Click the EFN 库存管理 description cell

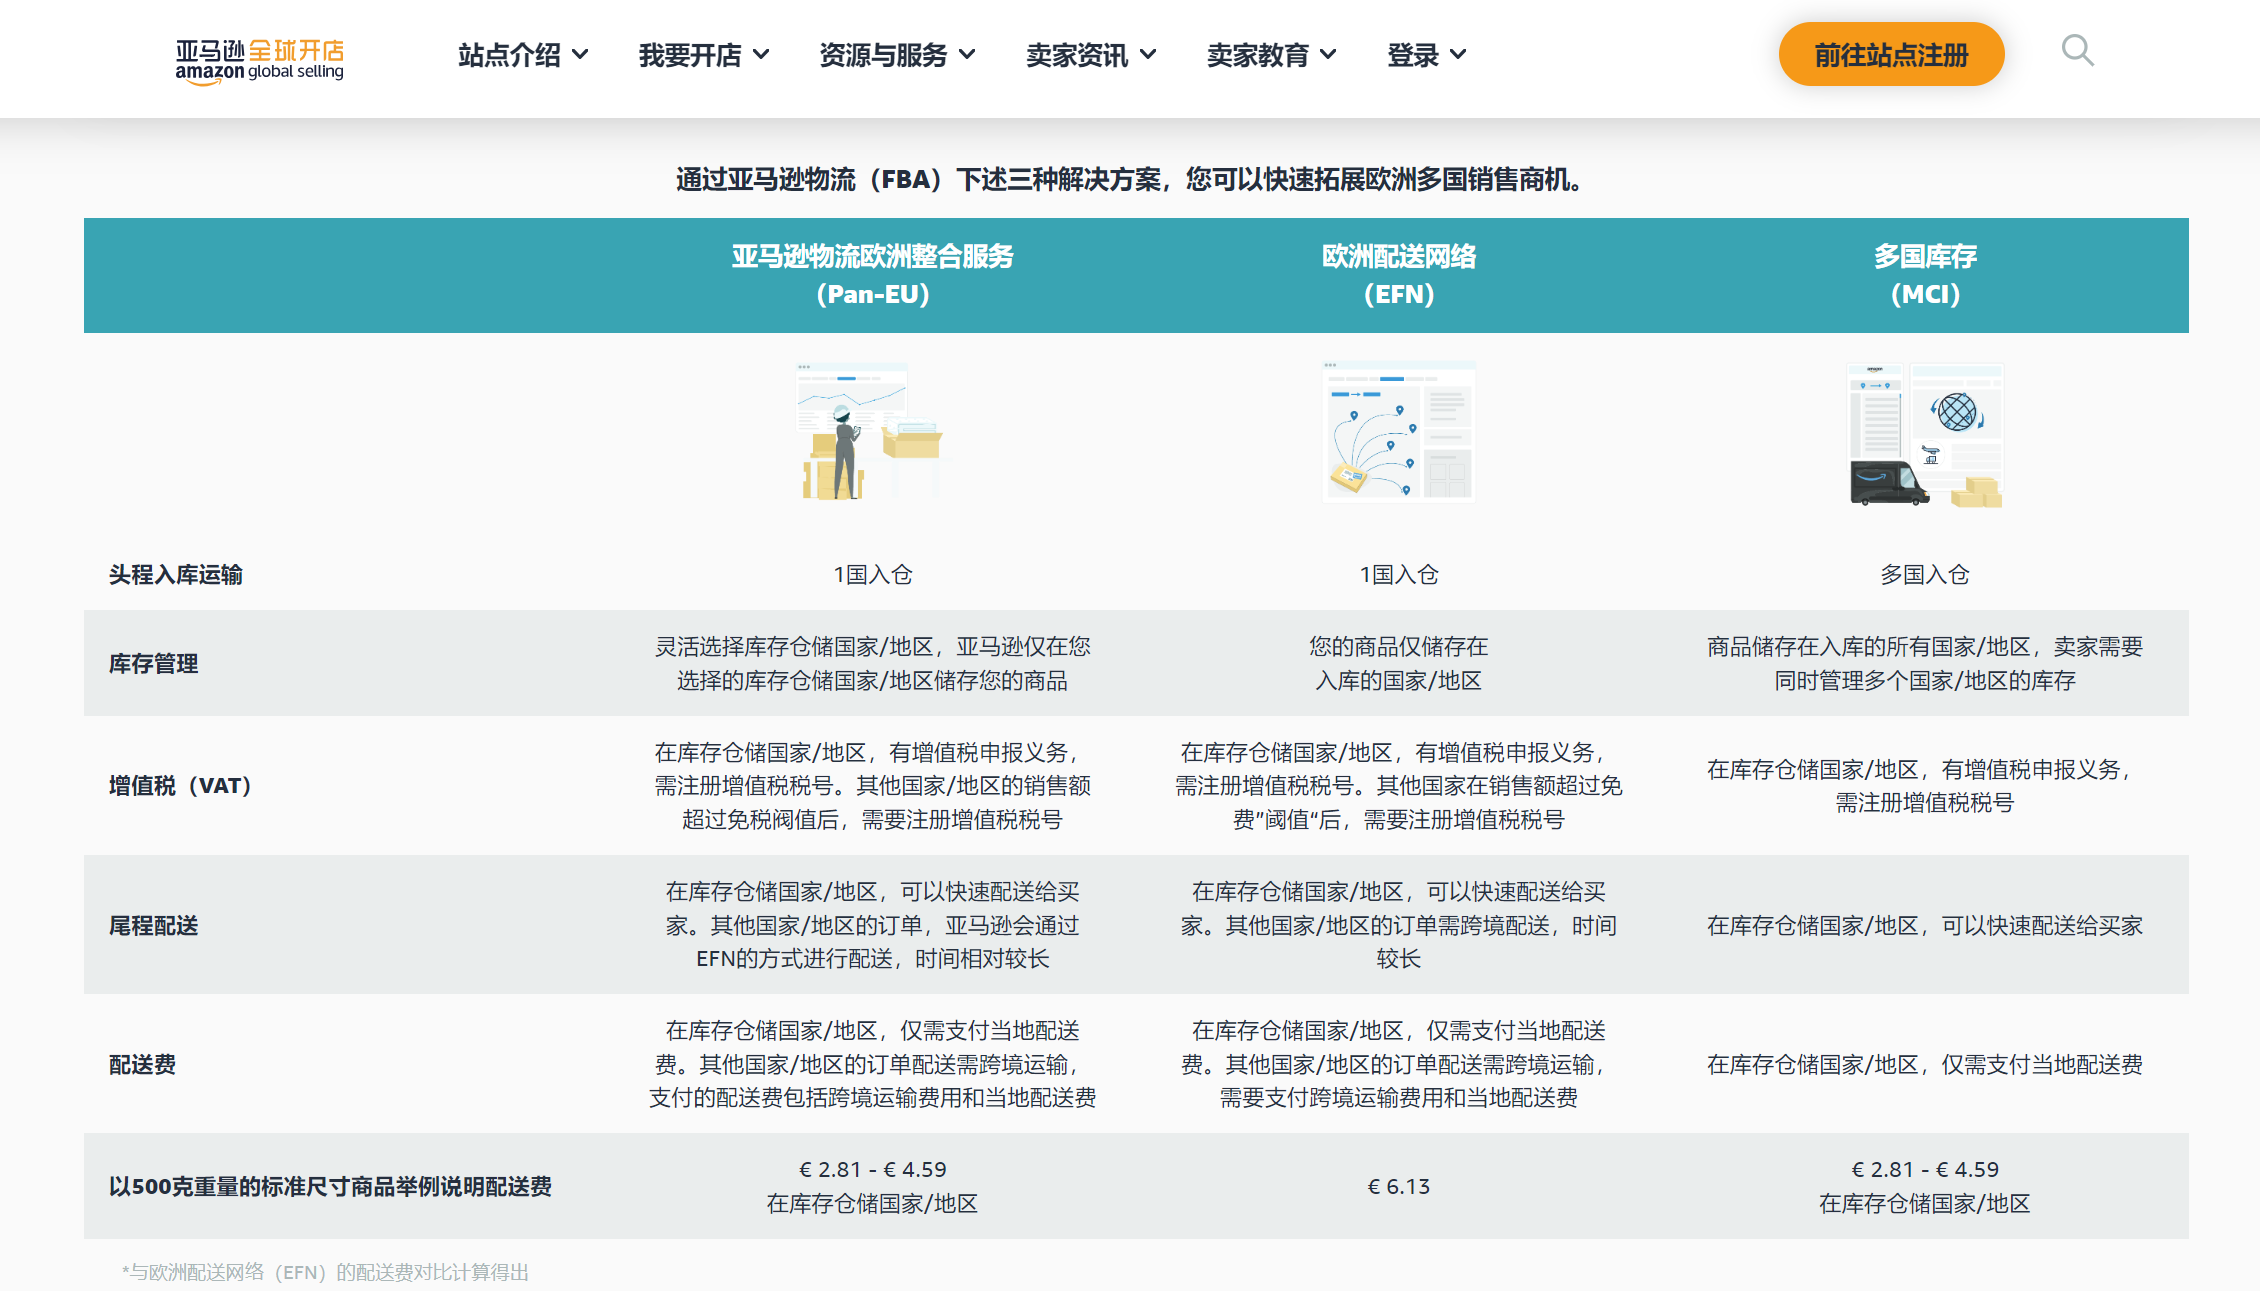pyautogui.click(x=1398, y=664)
